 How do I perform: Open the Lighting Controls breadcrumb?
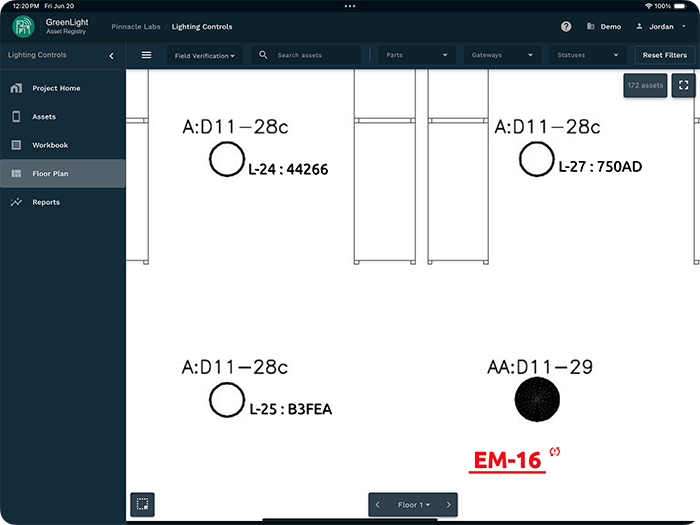point(202,27)
